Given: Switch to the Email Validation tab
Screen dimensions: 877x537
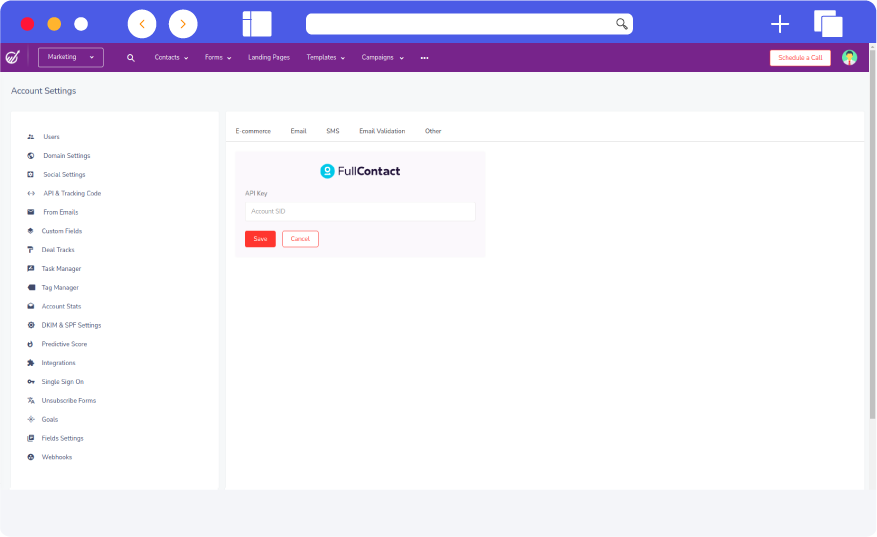Looking at the screenshot, I should (382, 131).
